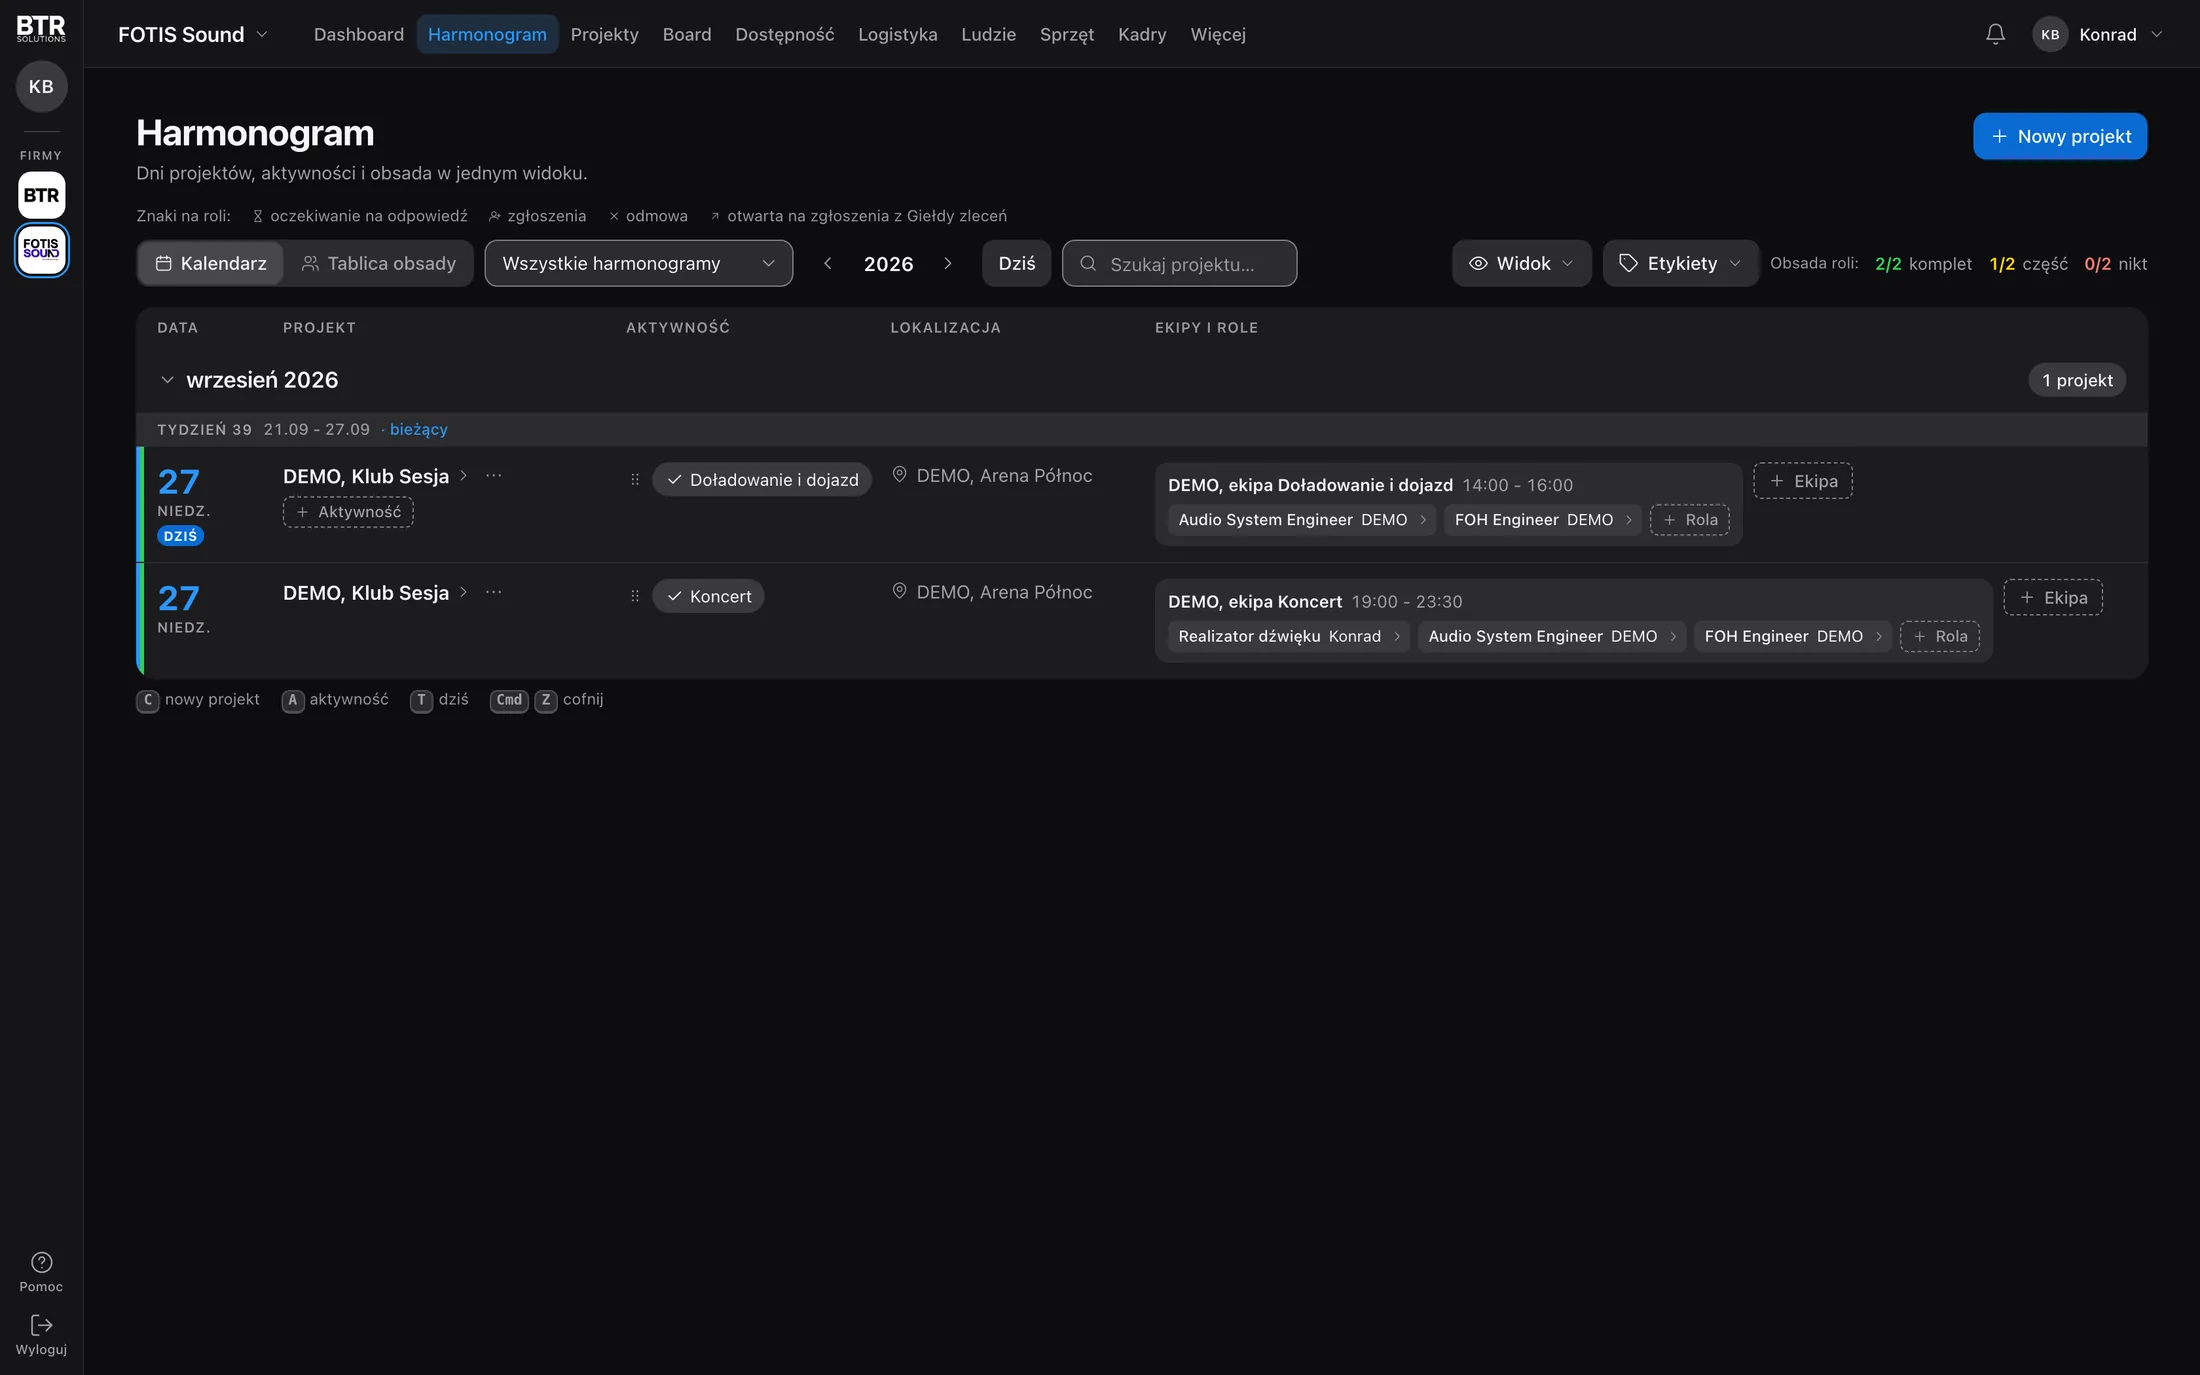The width and height of the screenshot is (2200, 1375).
Task: Open the Konrad user menu
Action: 2099,34
